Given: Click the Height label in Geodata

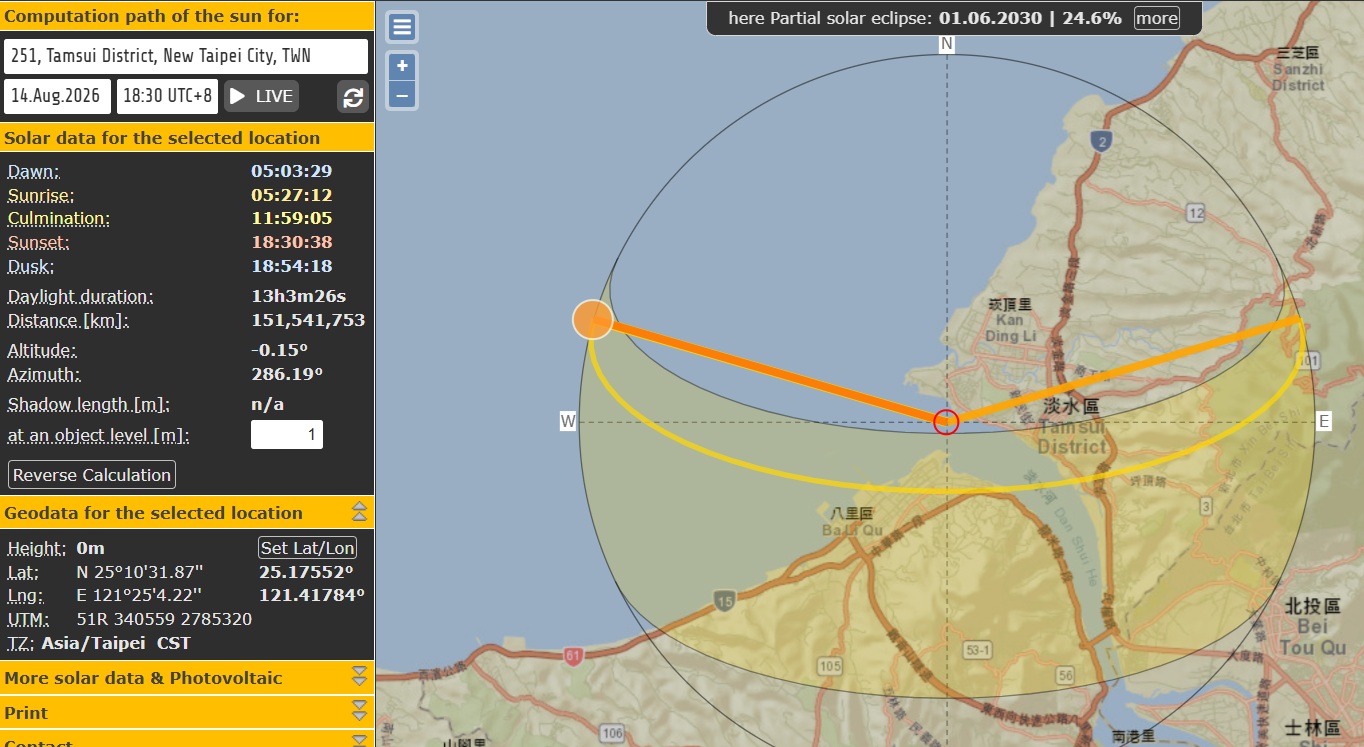Looking at the screenshot, I should click(x=37, y=548).
